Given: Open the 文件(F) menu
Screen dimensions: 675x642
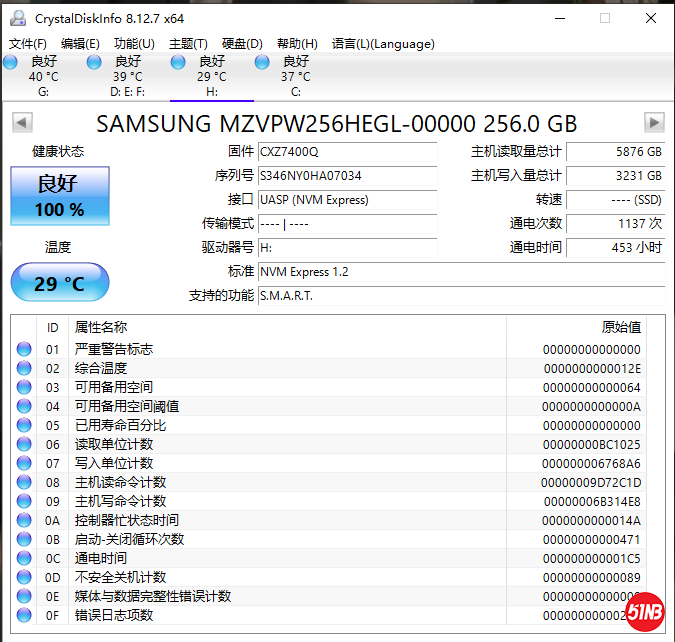Looking at the screenshot, I should pyautogui.click(x=28, y=44).
